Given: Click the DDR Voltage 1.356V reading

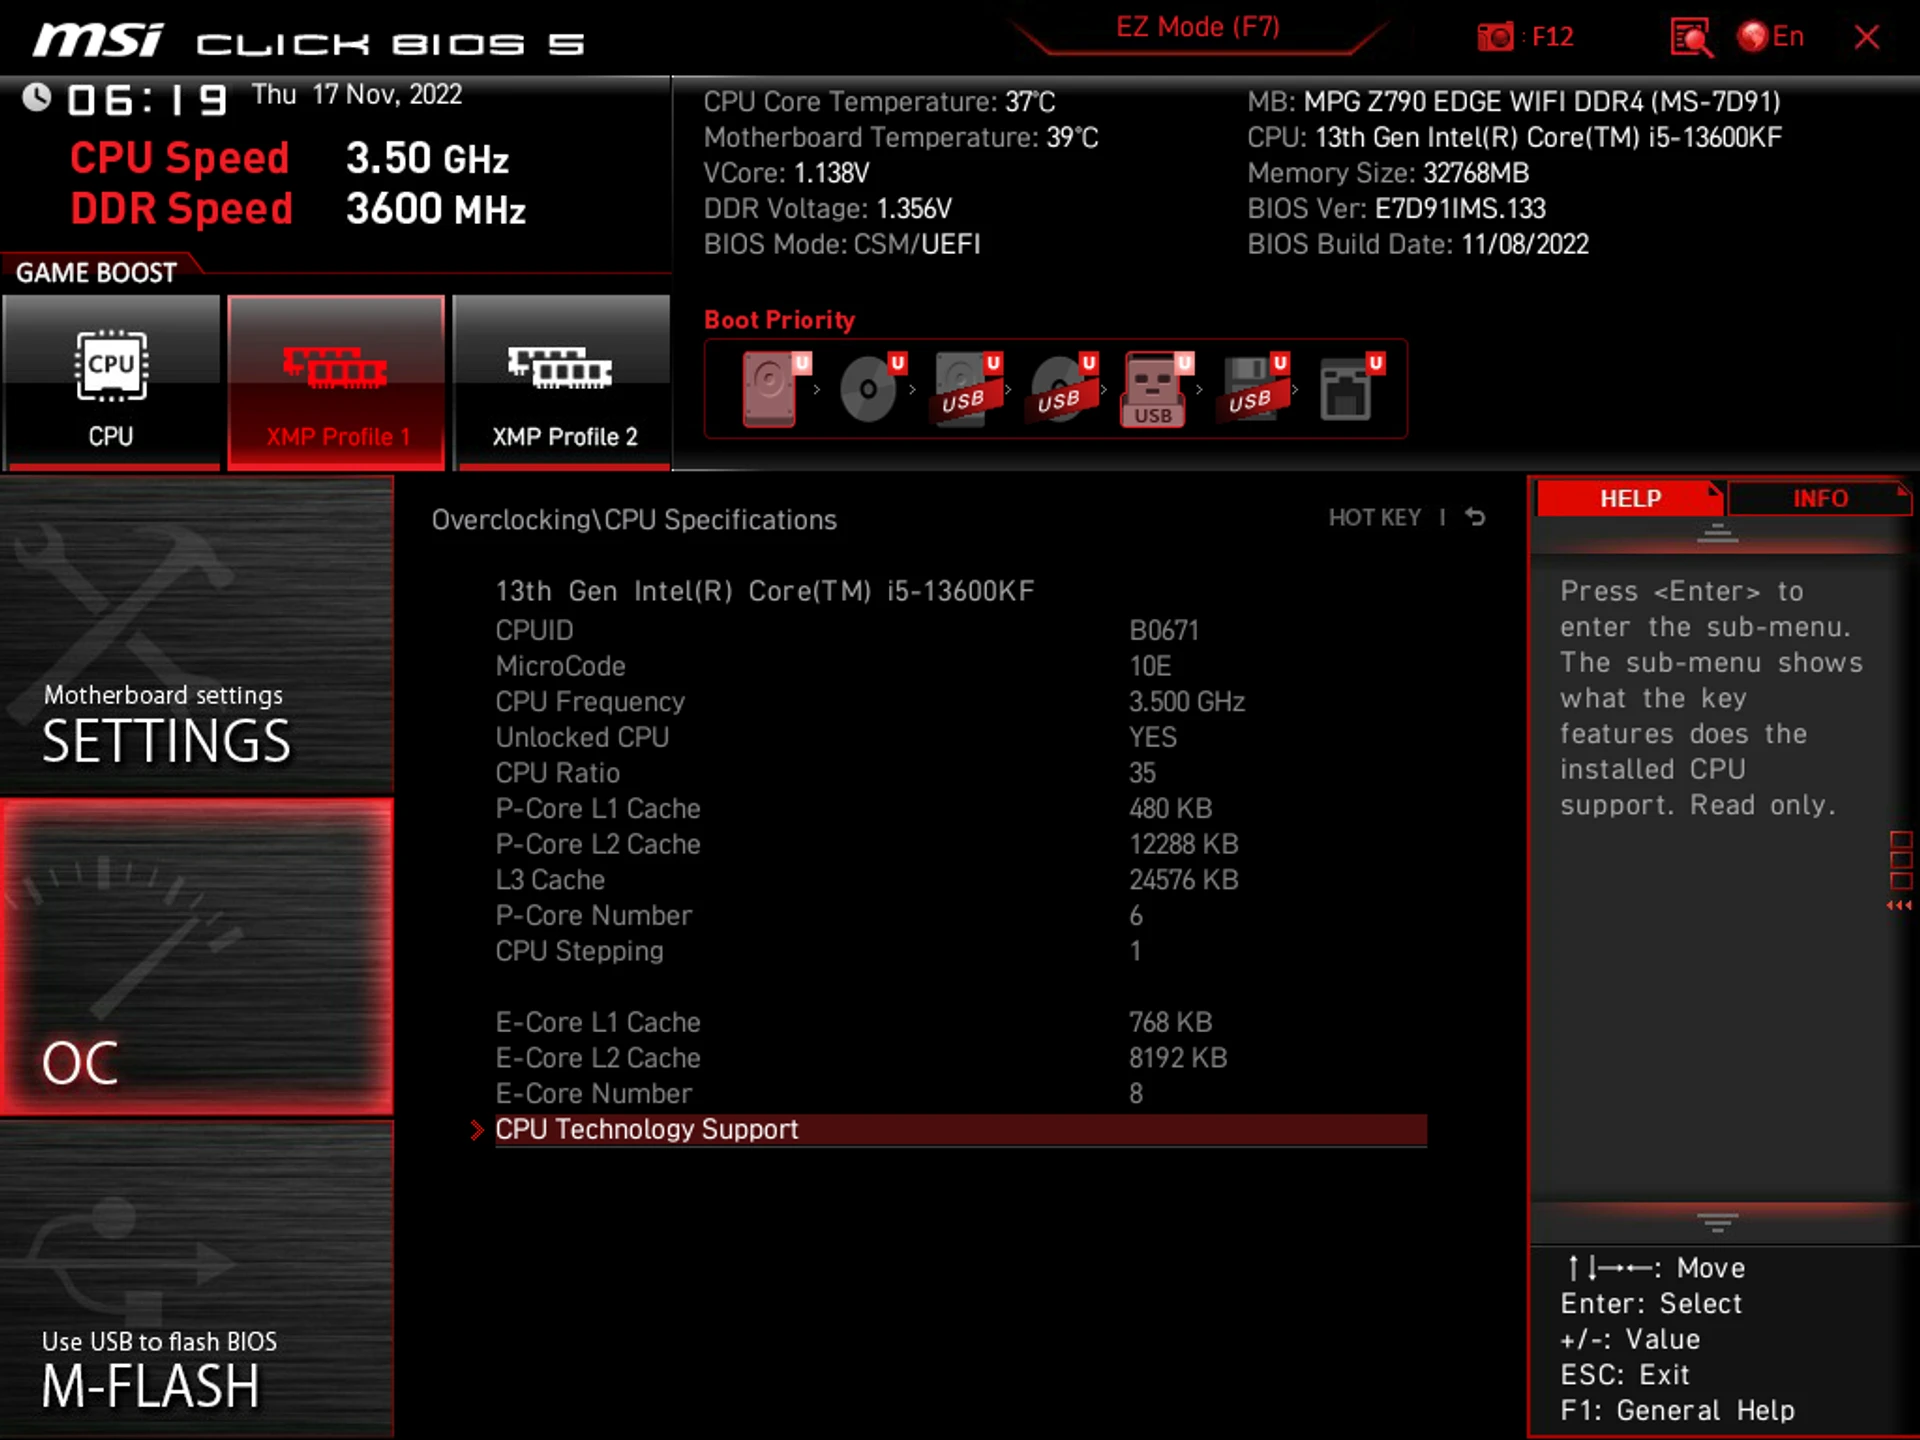Looking at the screenshot, I should pos(827,208).
